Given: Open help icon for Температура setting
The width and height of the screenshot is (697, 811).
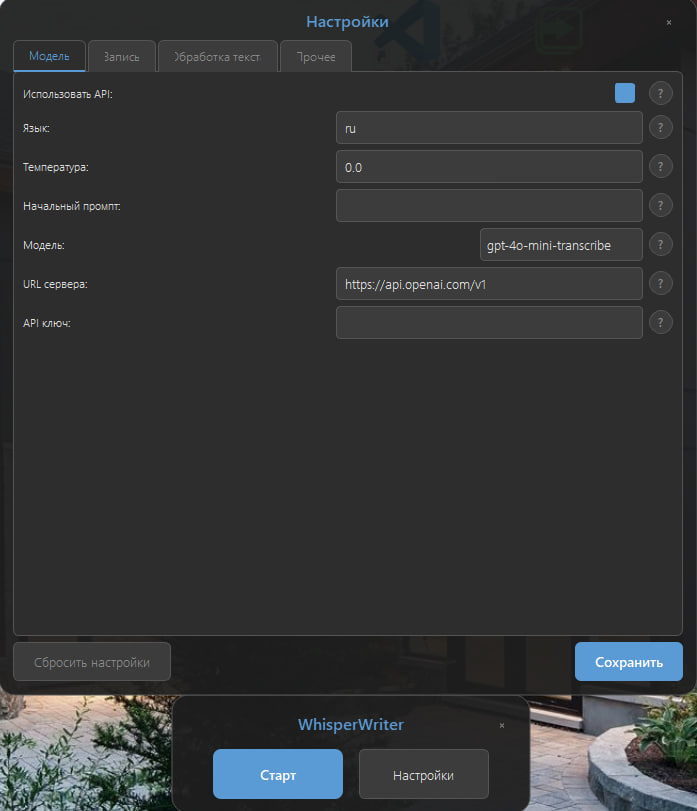Looking at the screenshot, I should (660, 167).
